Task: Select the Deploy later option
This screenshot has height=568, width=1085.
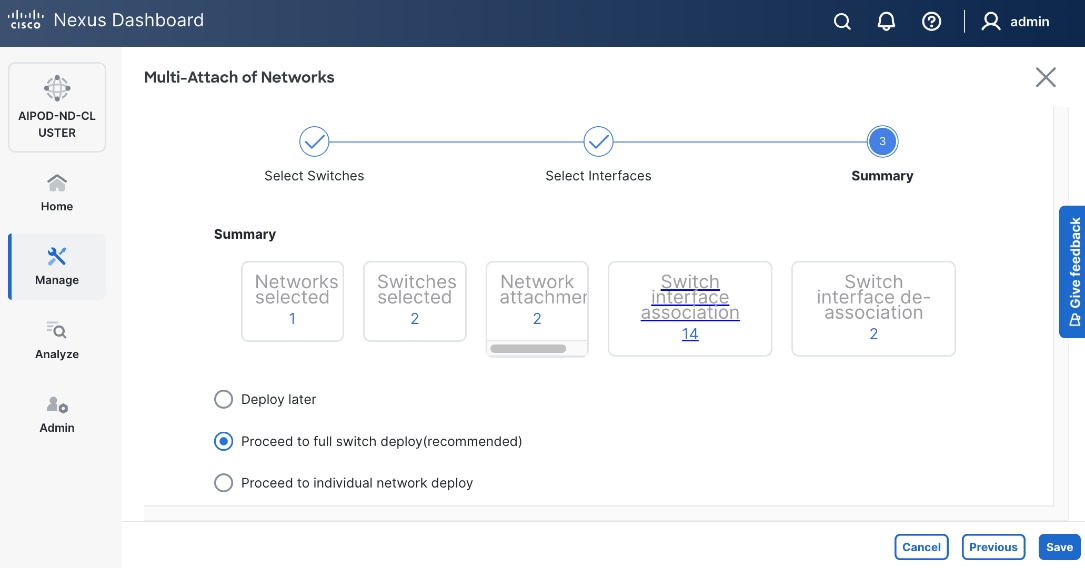Action: click(x=224, y=399)
